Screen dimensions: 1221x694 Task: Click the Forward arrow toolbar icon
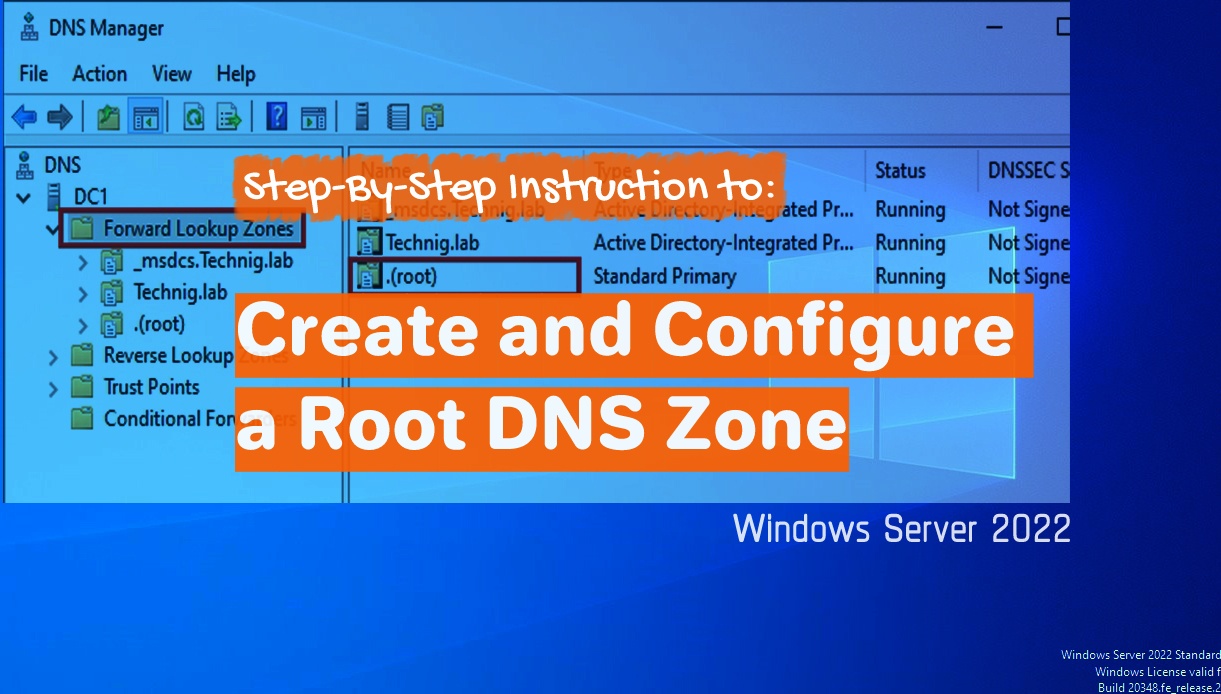[60, 117]
